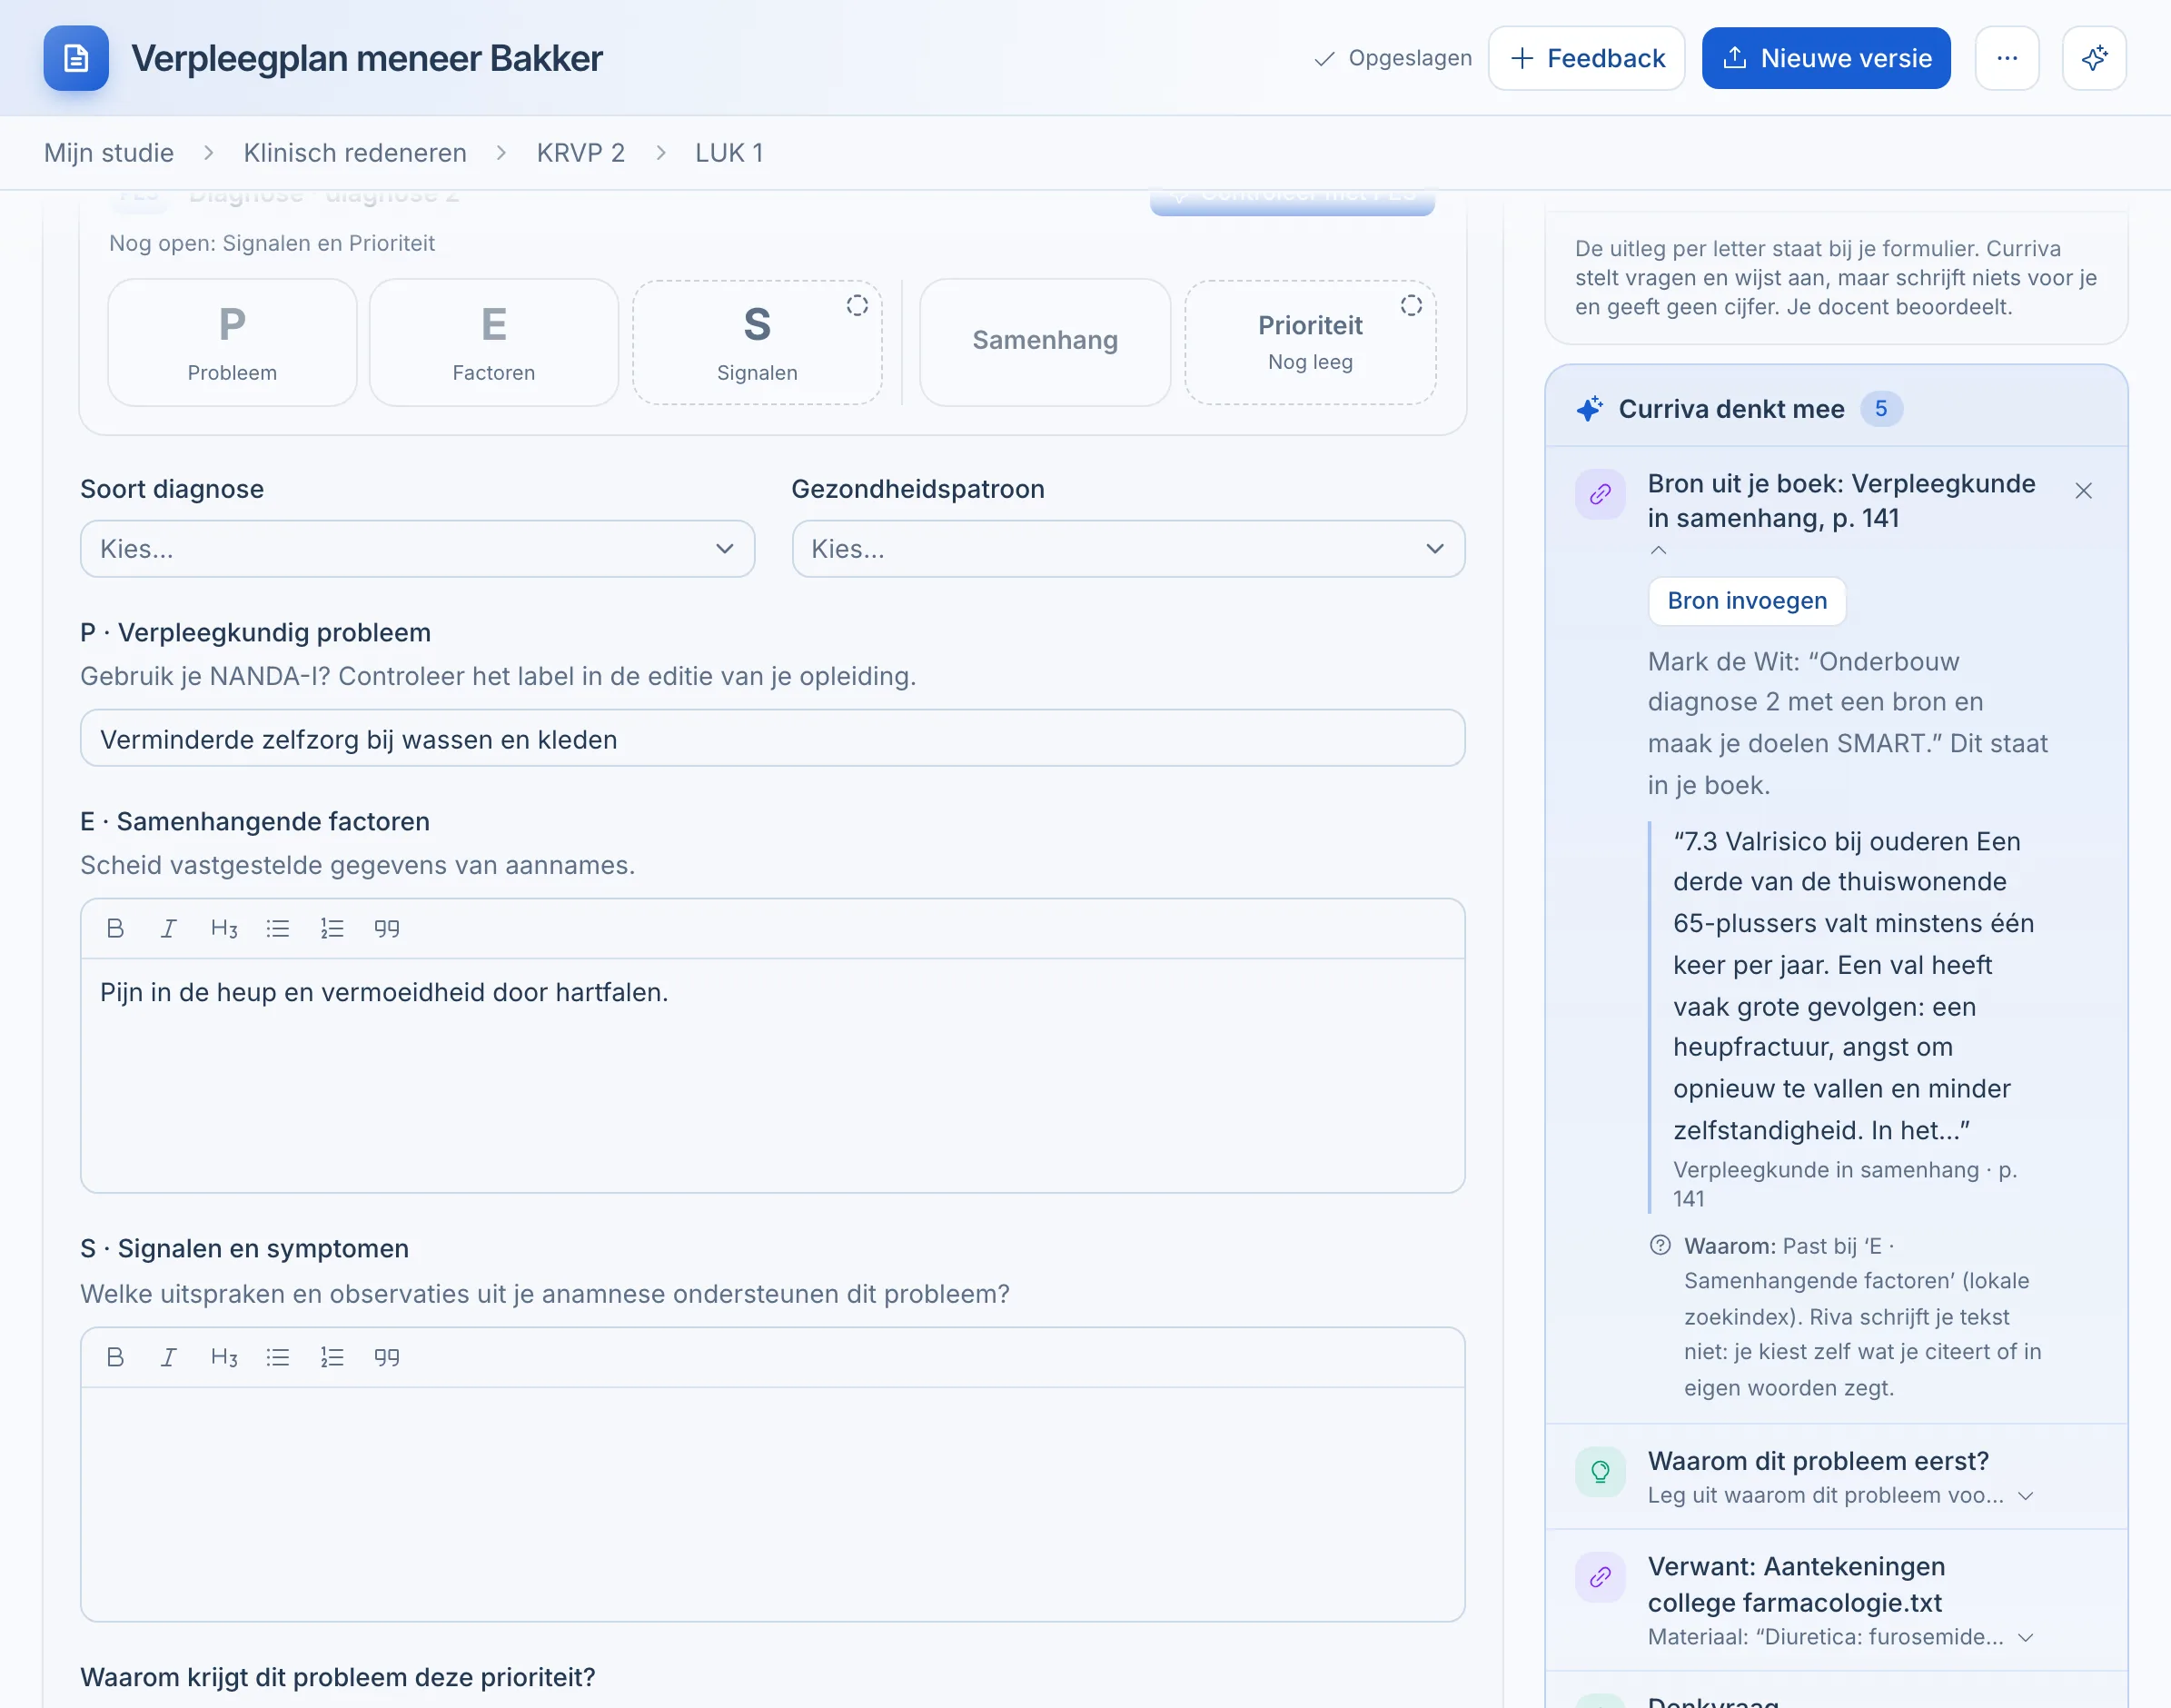Click the document icon beside Verpleegplan title
Screen dimensions: 2171x1708
click(76, 58)
